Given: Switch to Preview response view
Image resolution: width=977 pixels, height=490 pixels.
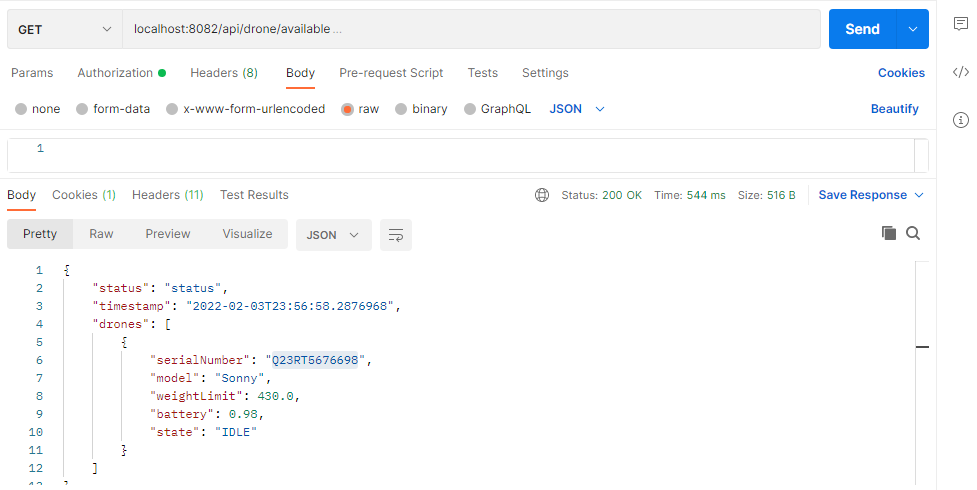Looking at the screenshot, I should click(168, 234).
